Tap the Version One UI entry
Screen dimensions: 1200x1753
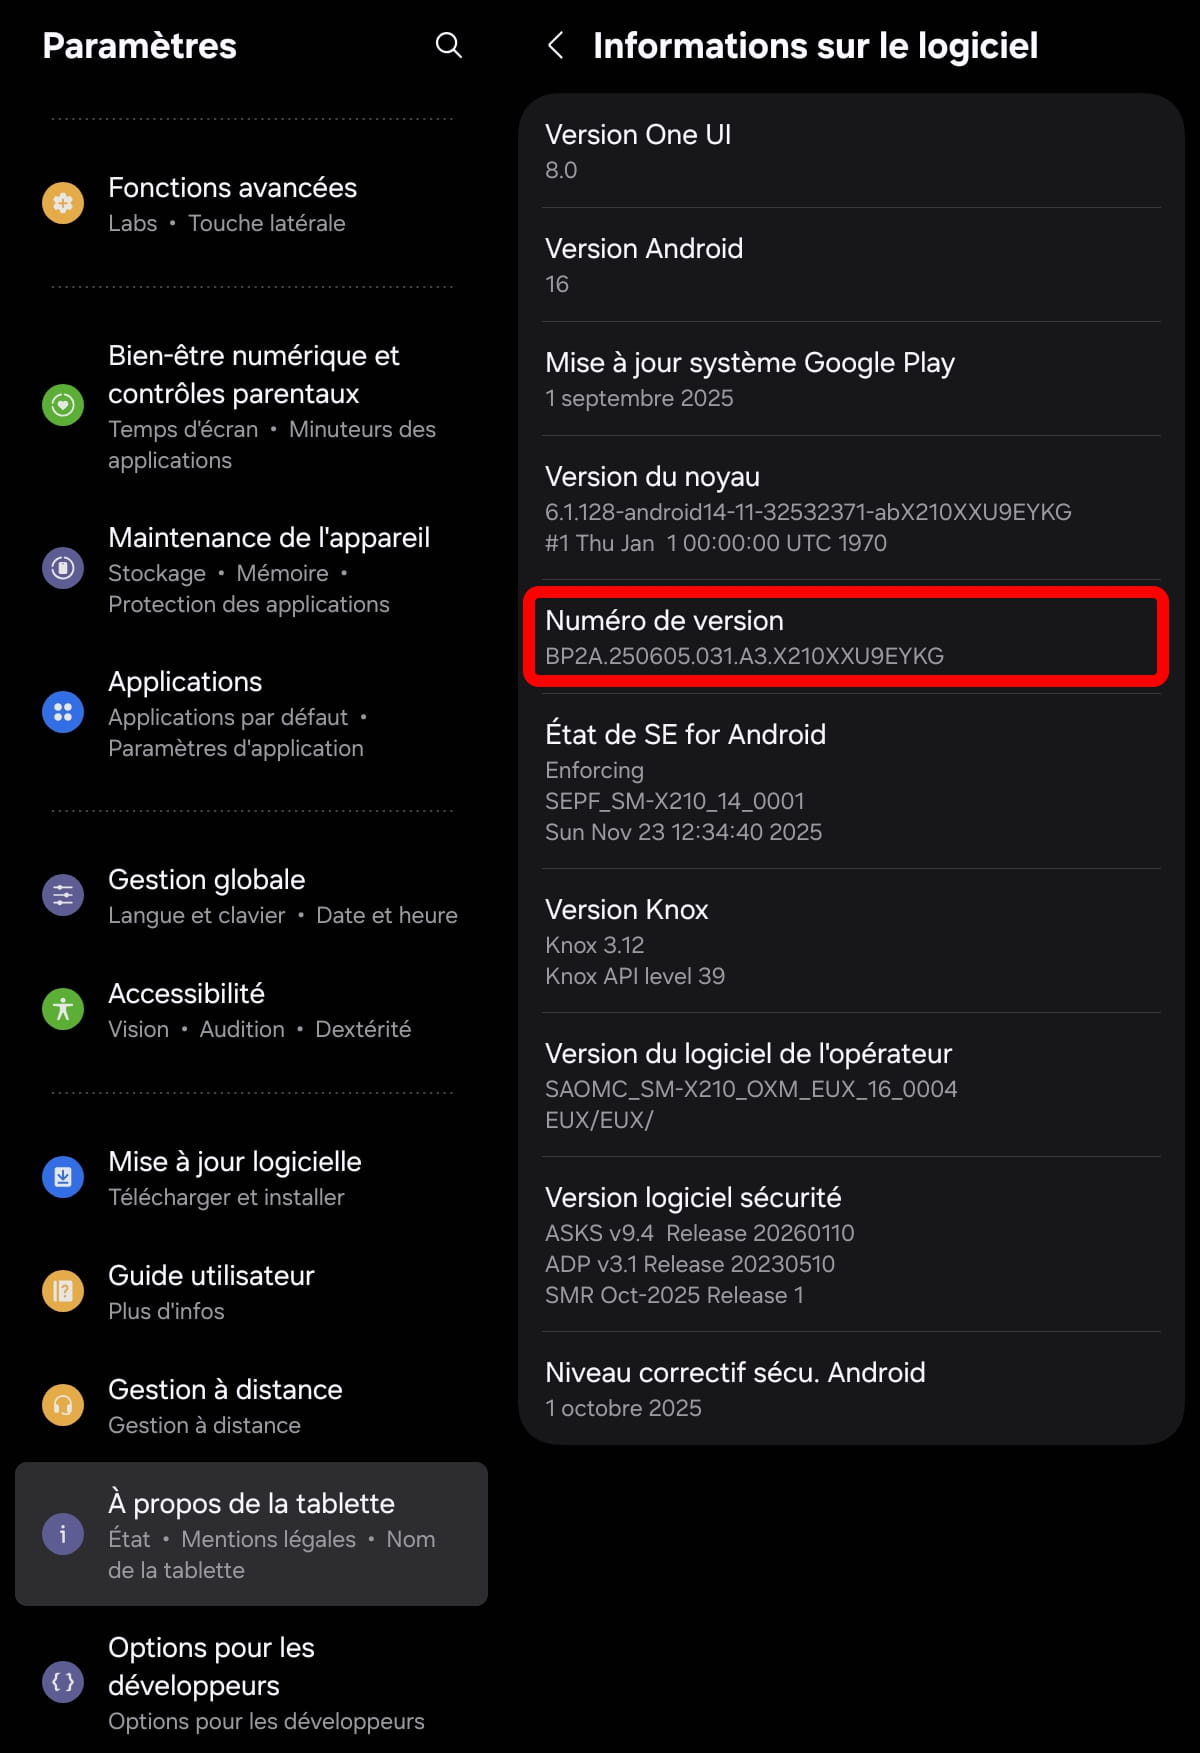851,151
